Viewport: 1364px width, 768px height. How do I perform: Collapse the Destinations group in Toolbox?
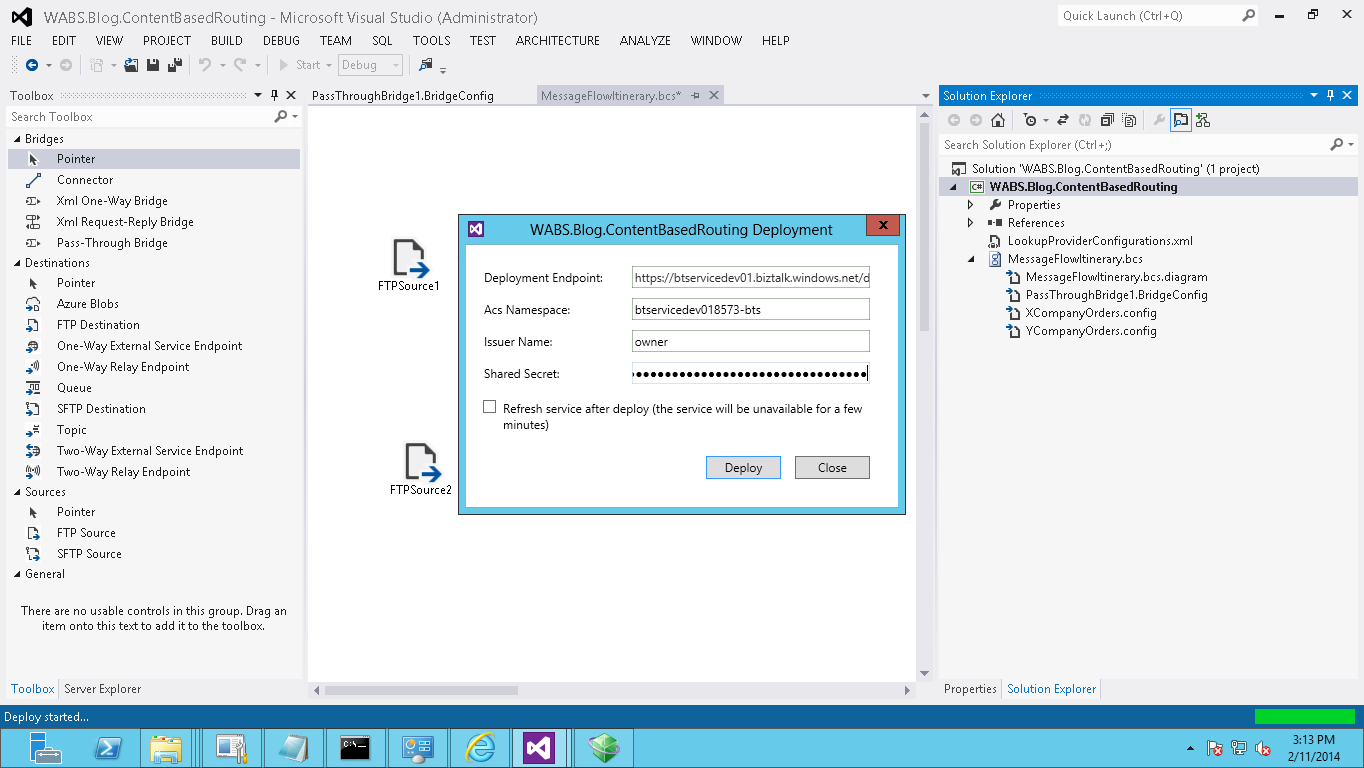[17, 263]
